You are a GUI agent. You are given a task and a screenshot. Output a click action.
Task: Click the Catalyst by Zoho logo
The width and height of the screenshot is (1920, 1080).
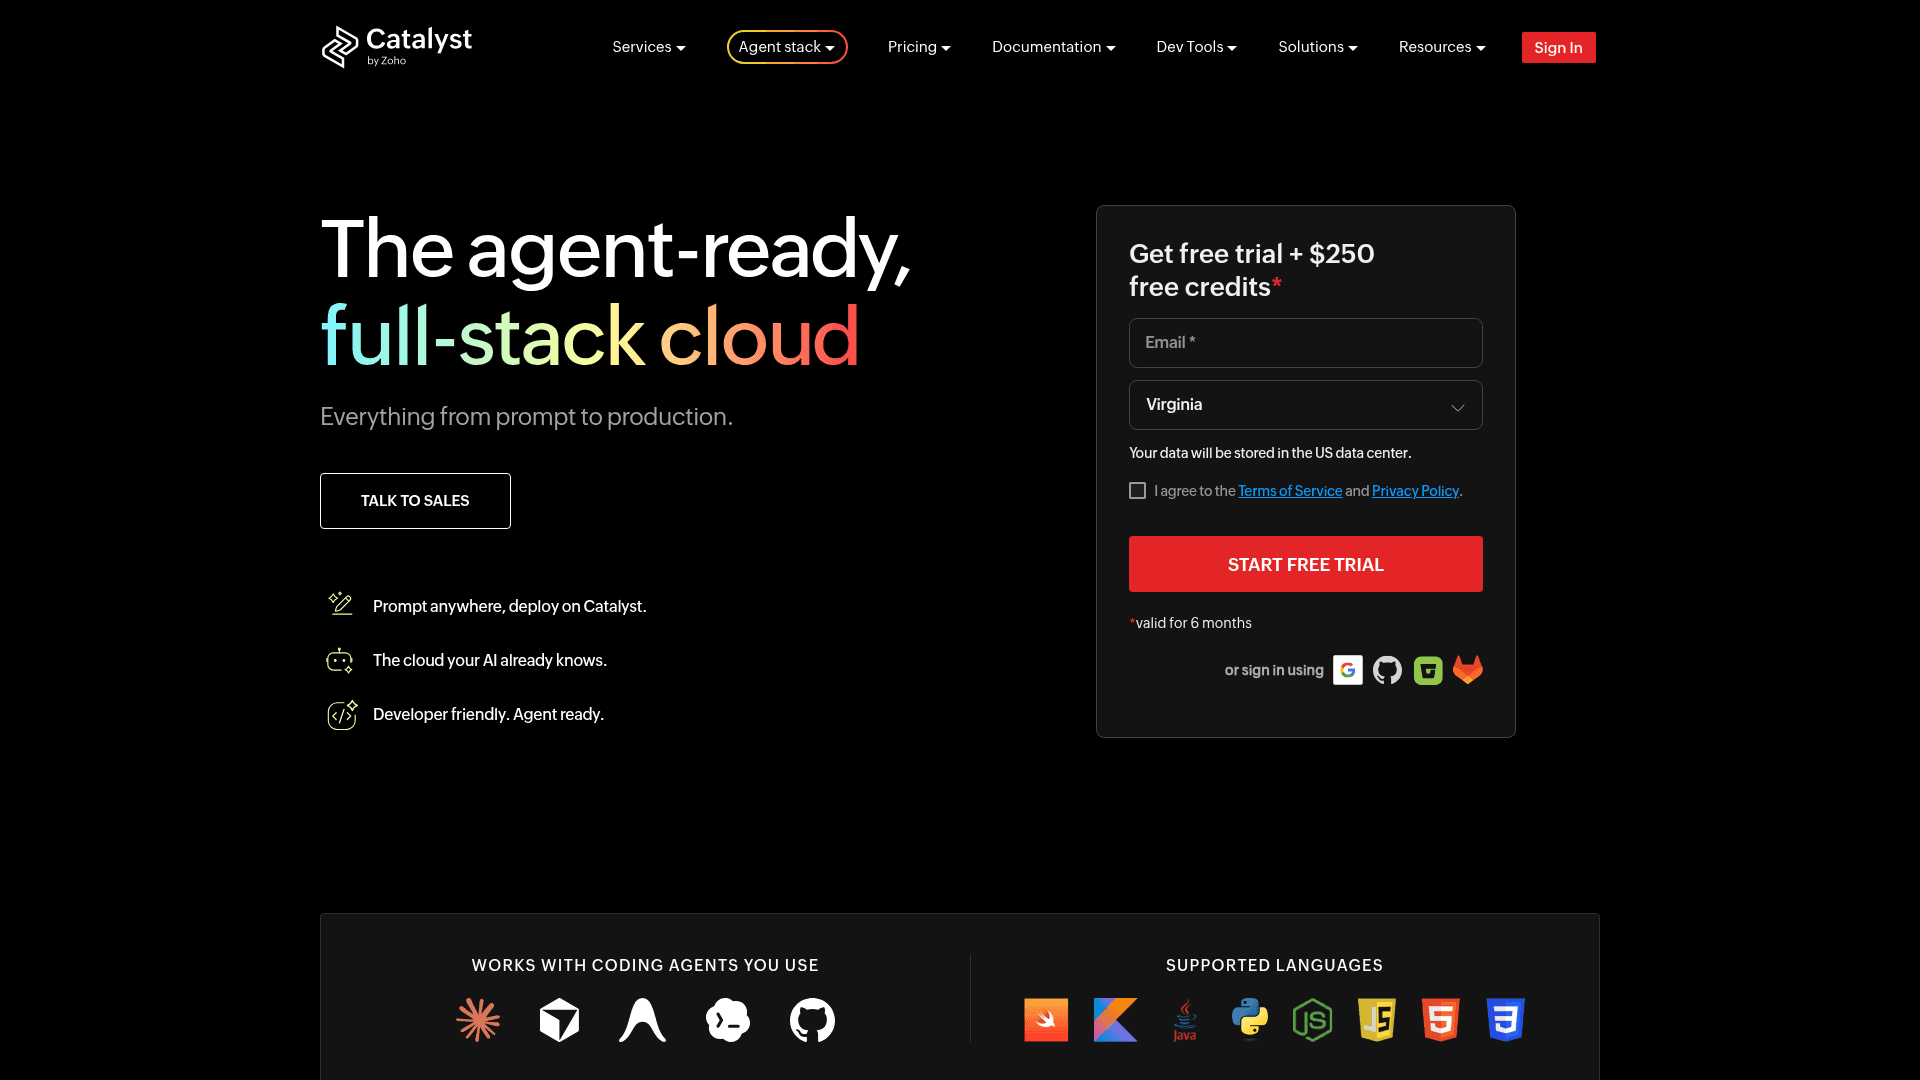coord(397,47)
